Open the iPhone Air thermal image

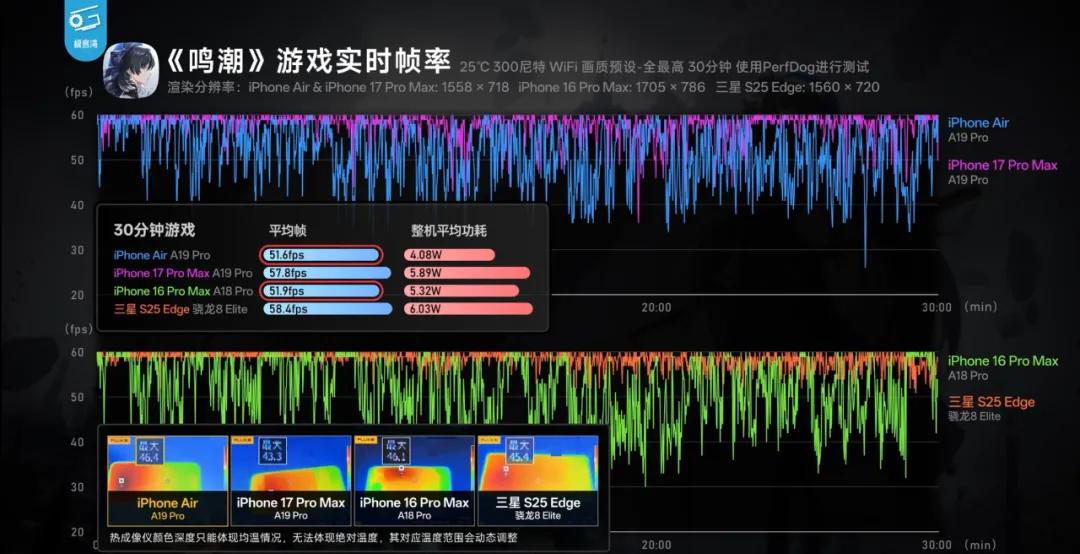tap(167, 480)
